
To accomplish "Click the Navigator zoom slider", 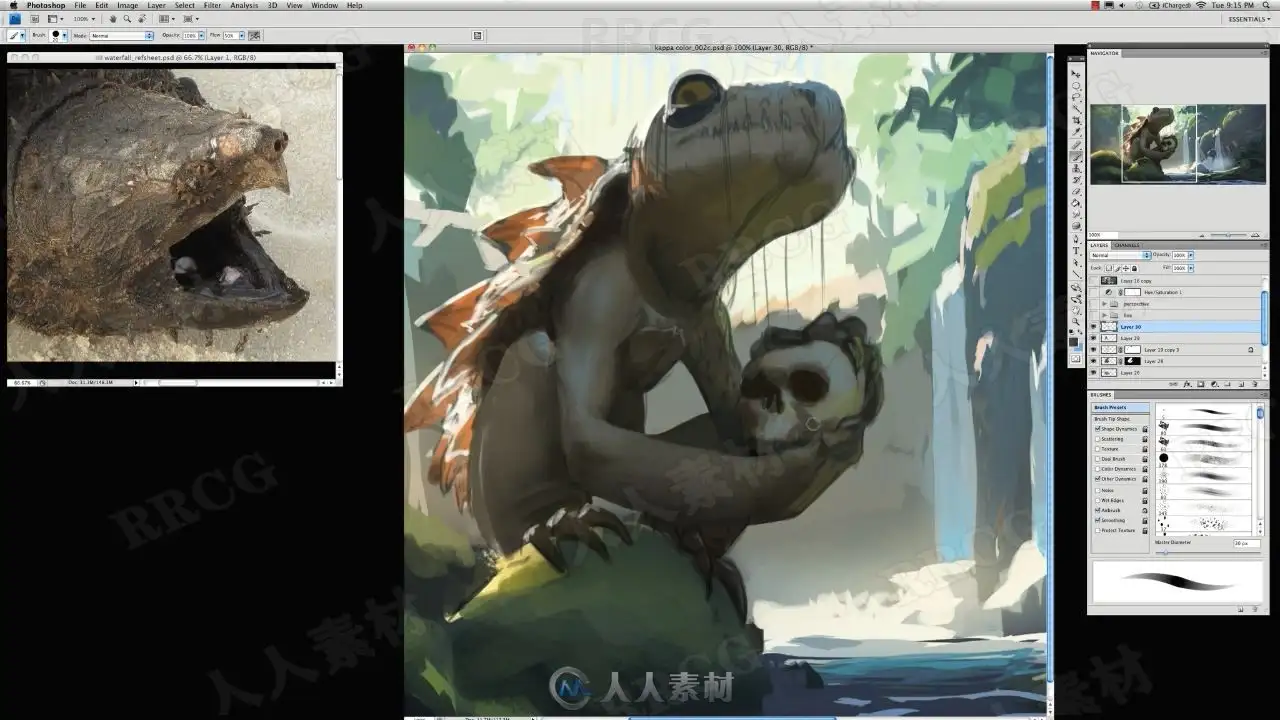I will point(1227,235).
